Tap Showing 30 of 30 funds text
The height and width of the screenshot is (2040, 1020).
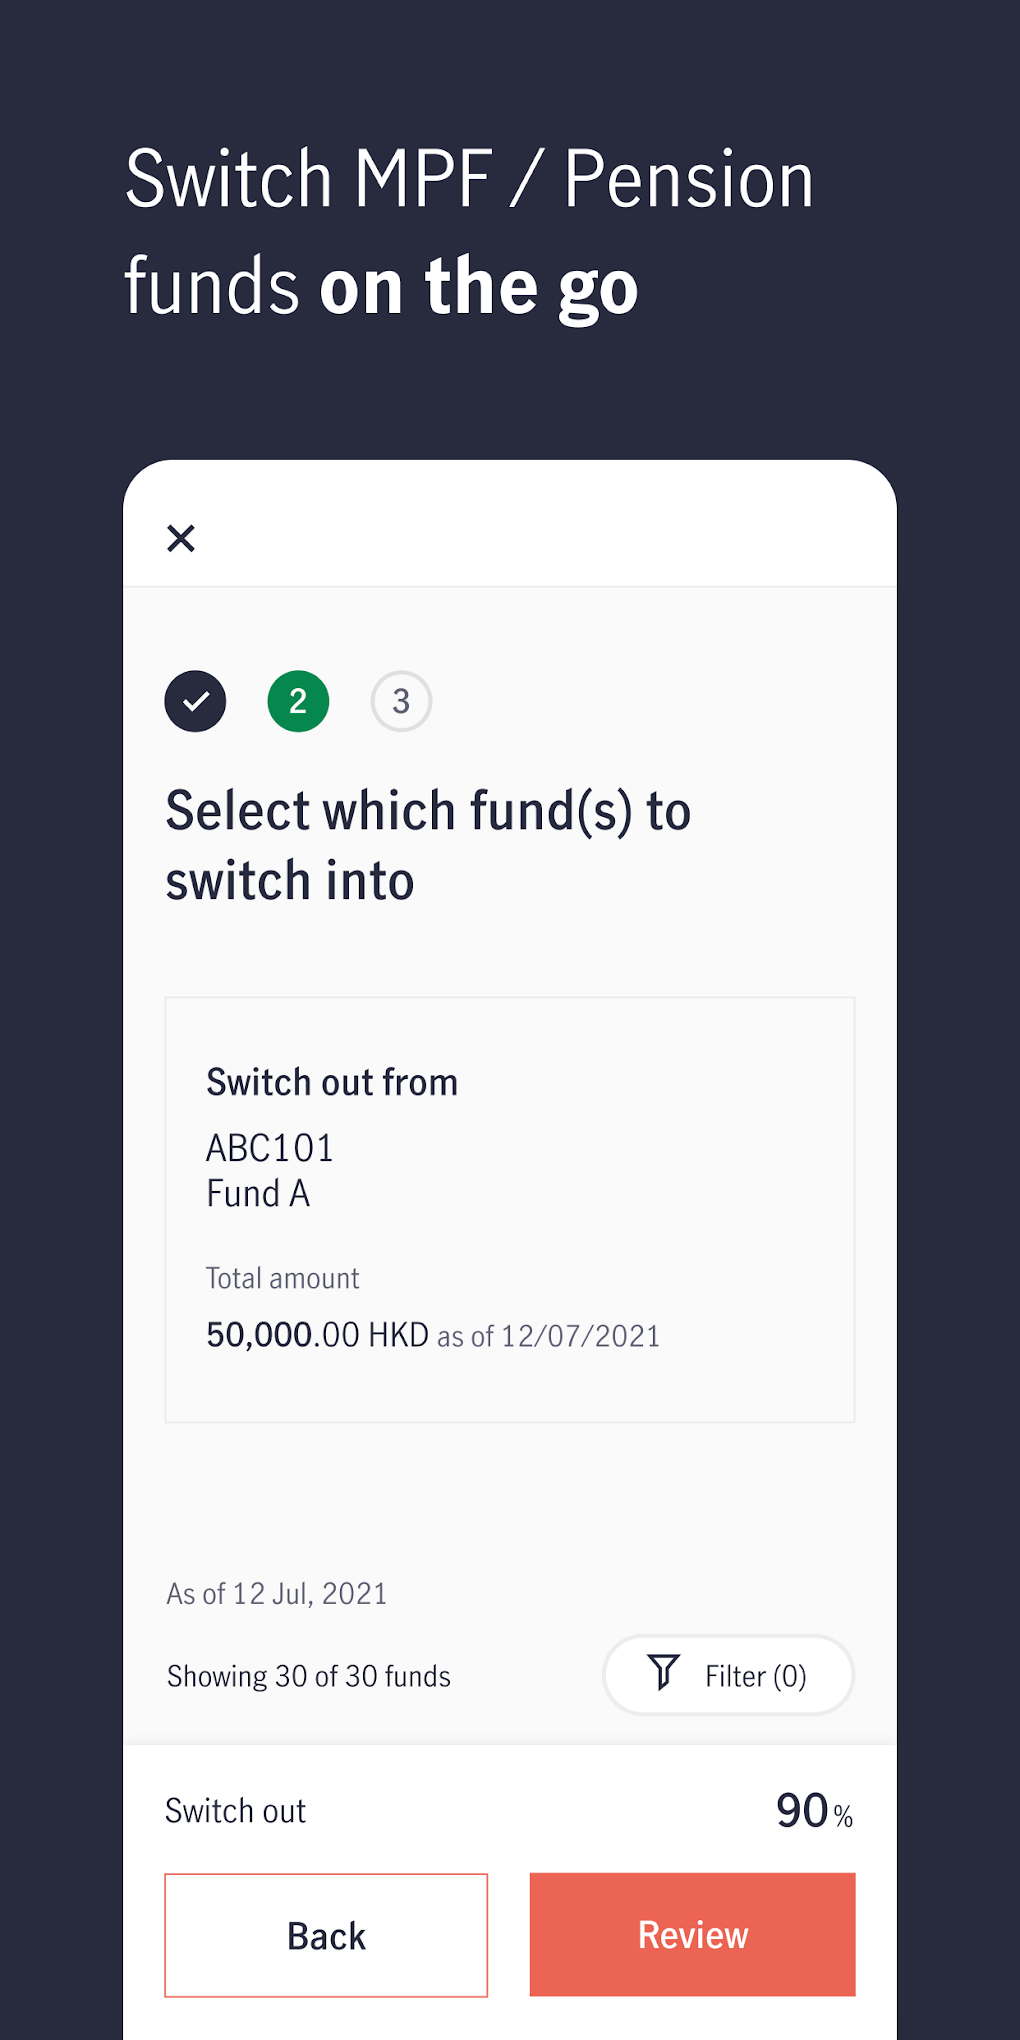[x=308, y=1676]
